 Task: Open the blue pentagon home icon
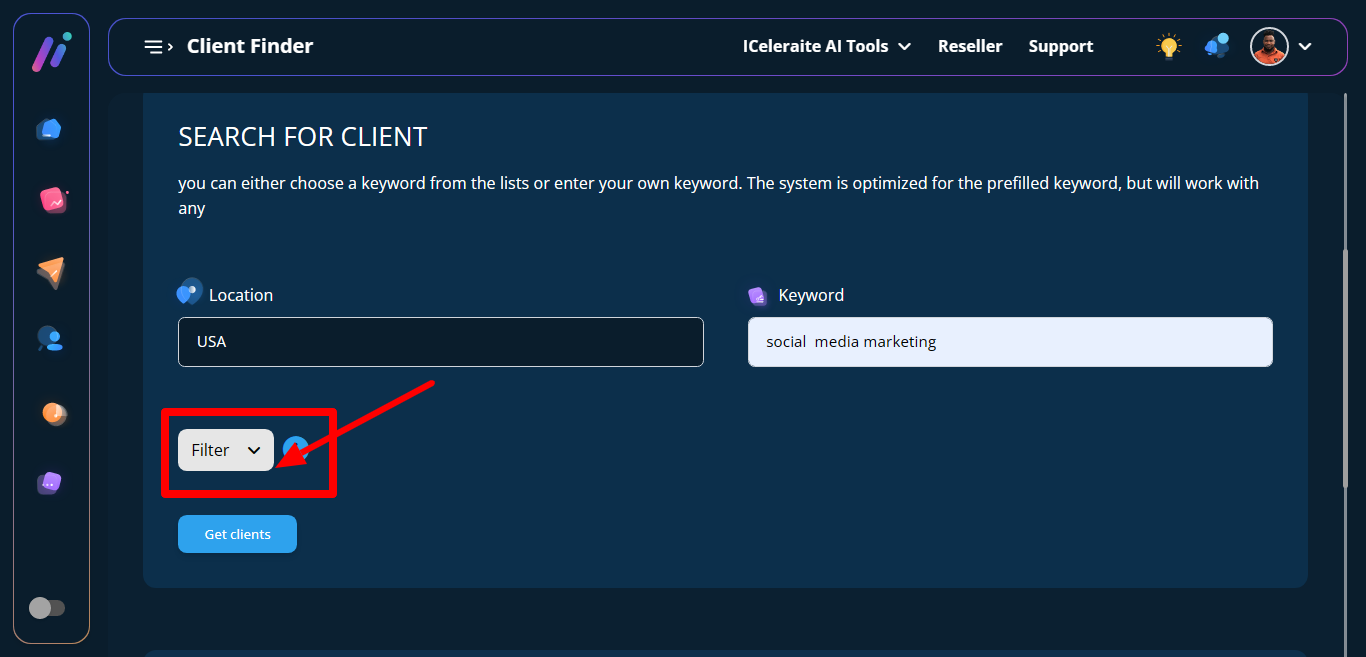pos(49,129)
